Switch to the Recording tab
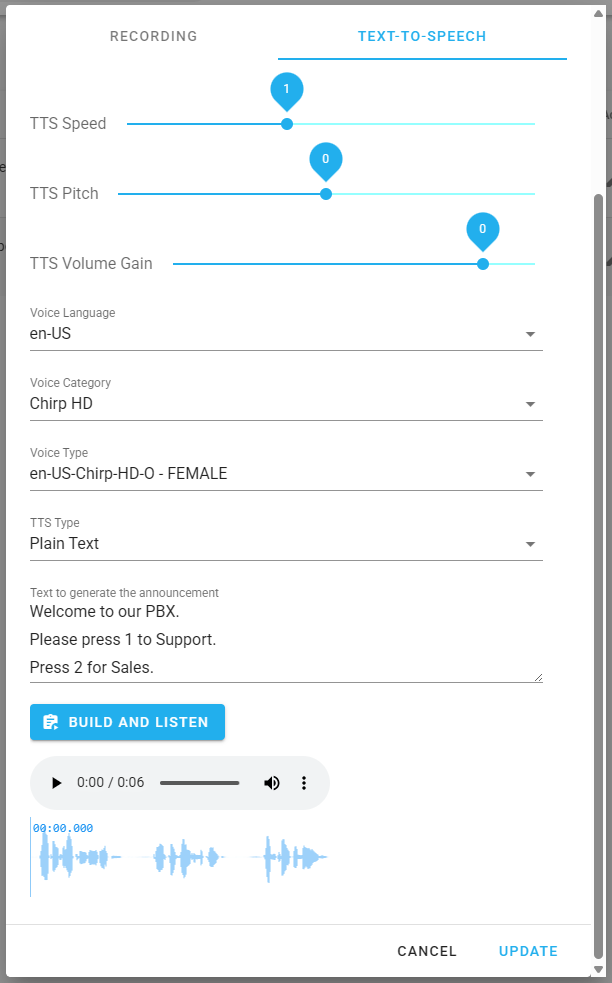Image resolution: width=612 pixels, height=983 pixels. [x=154, y=36]
